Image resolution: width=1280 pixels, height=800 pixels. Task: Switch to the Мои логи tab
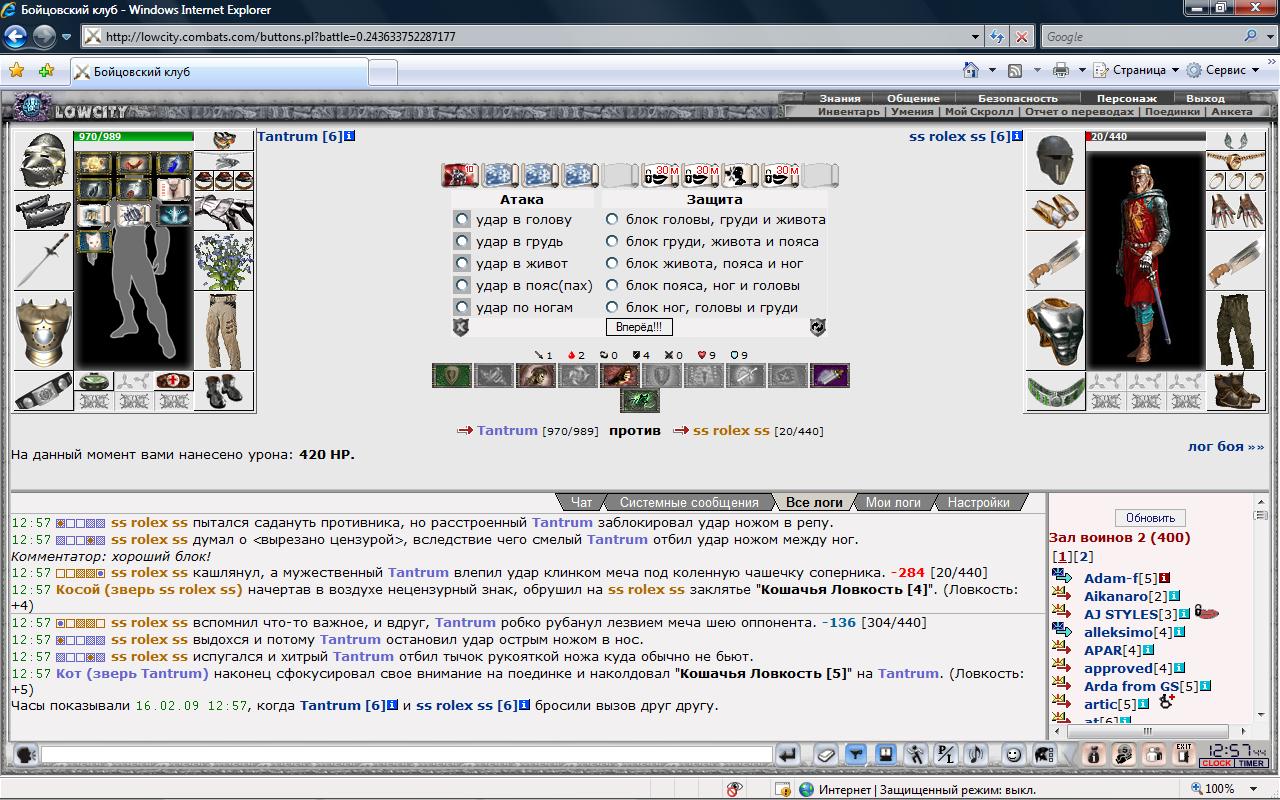pyautogui.click(x=892, y=502)
